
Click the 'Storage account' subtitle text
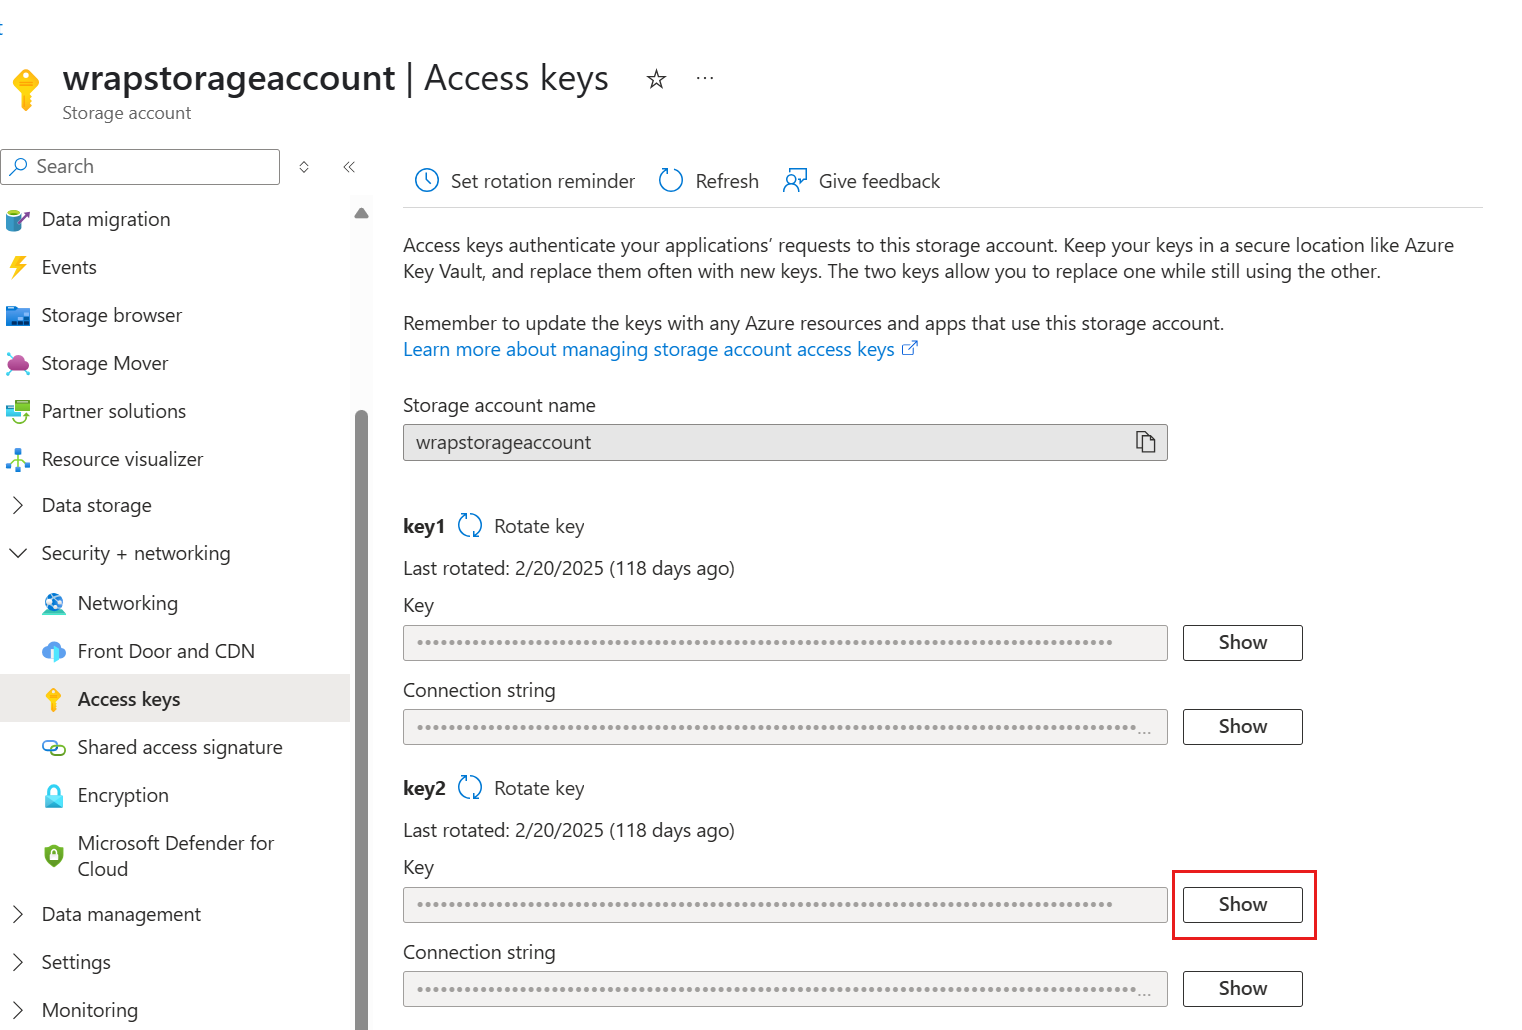pyautogui.click(x=126, y=113)
